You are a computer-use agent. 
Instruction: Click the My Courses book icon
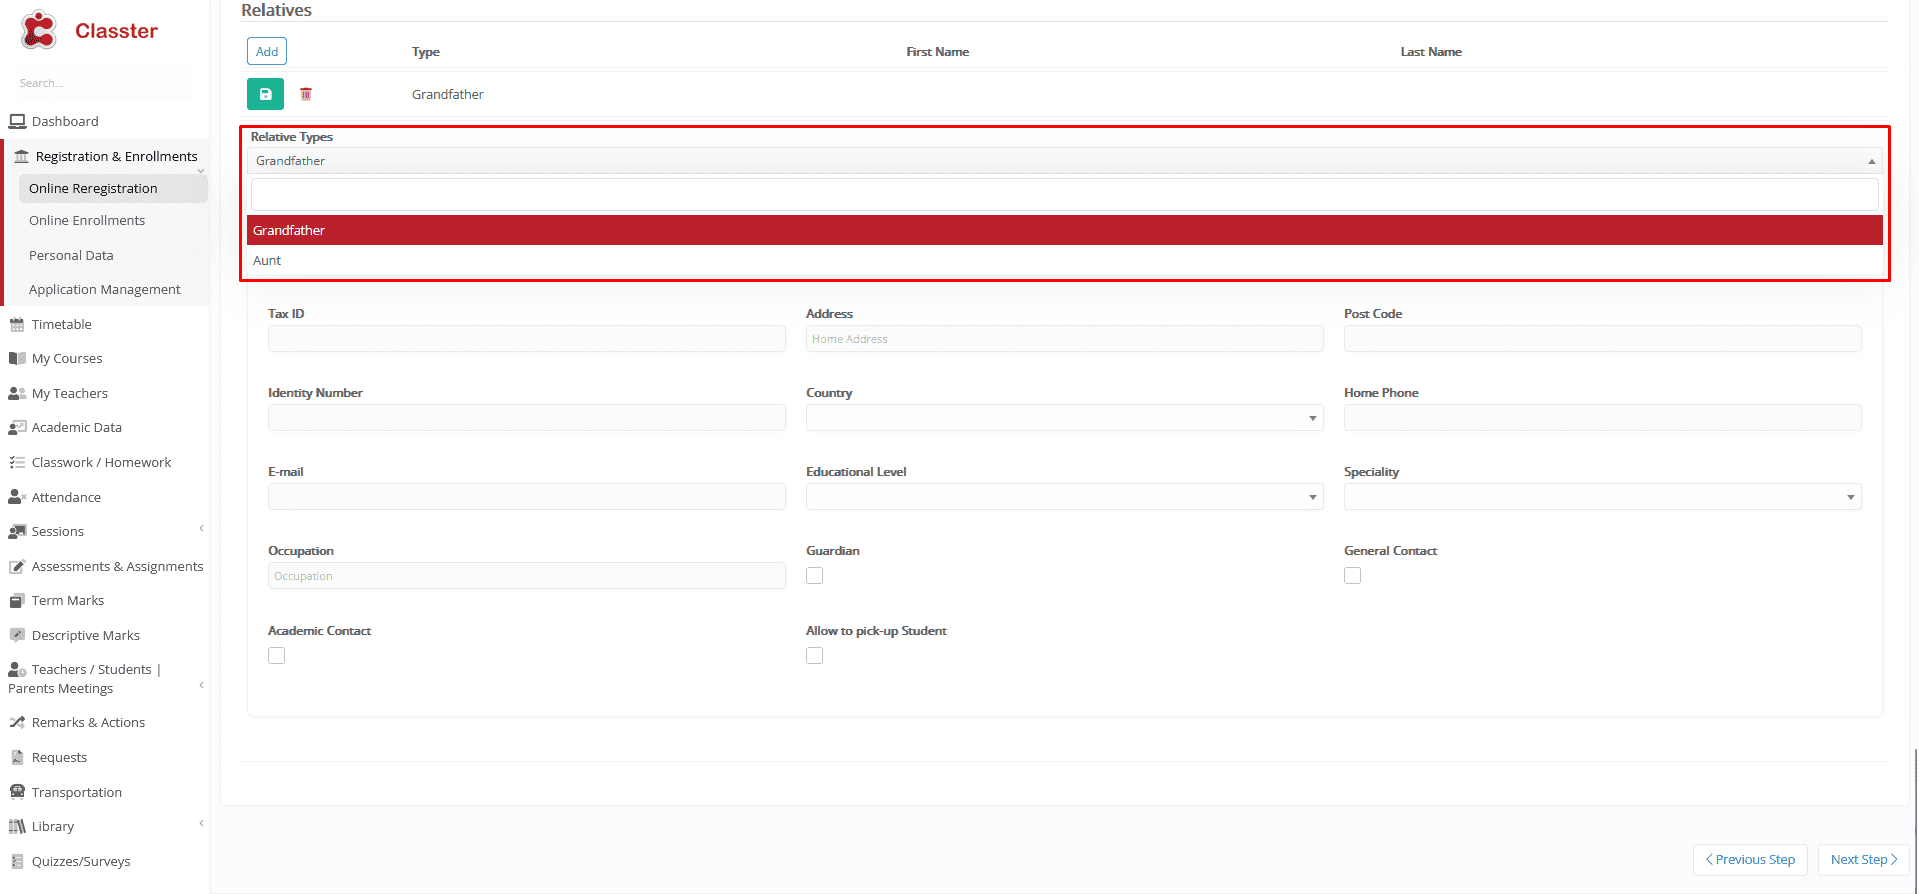pos(17,358)
